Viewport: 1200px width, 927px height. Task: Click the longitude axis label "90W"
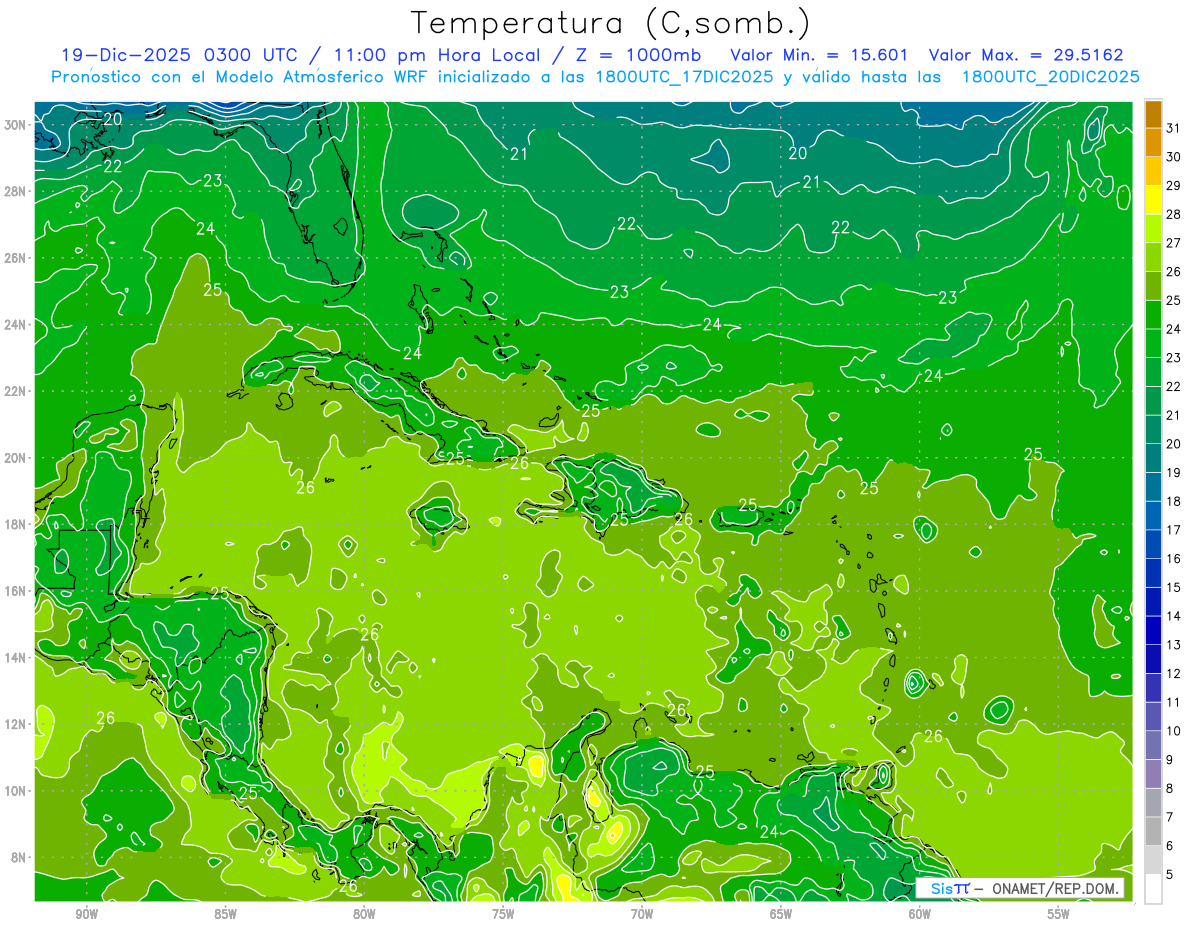click(86, 915)
